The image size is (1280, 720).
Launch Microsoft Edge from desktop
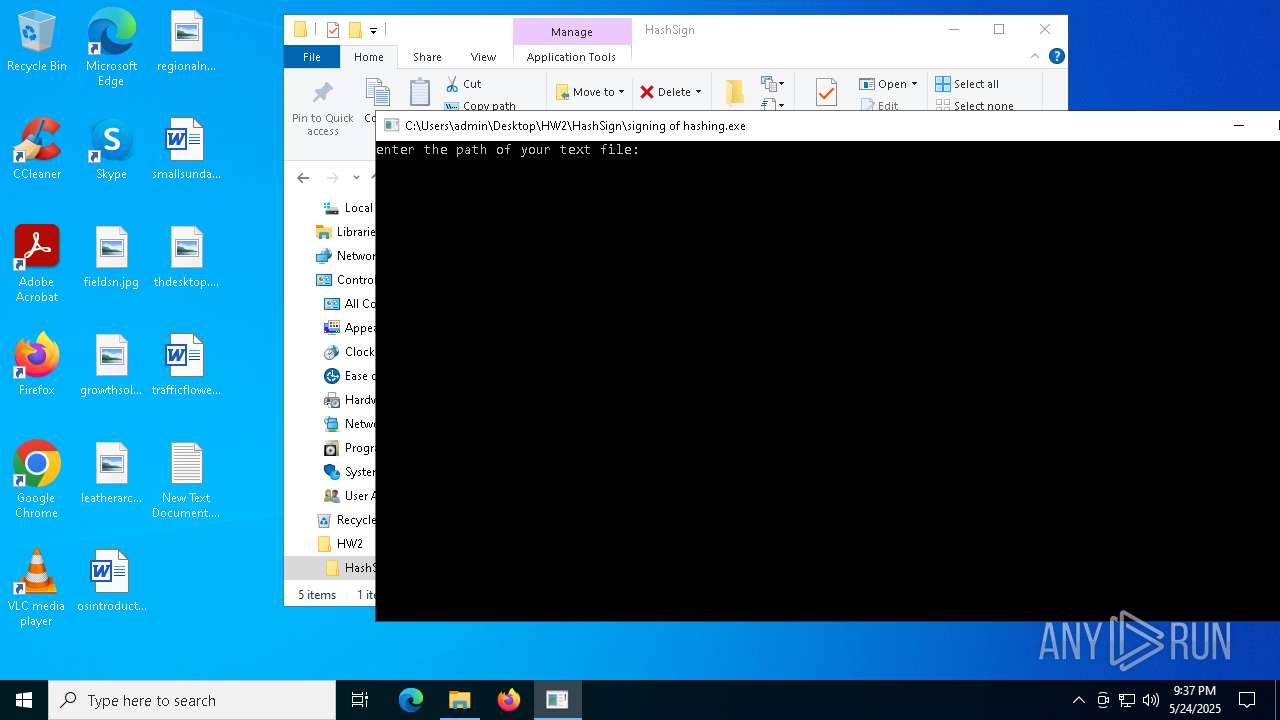111,46
